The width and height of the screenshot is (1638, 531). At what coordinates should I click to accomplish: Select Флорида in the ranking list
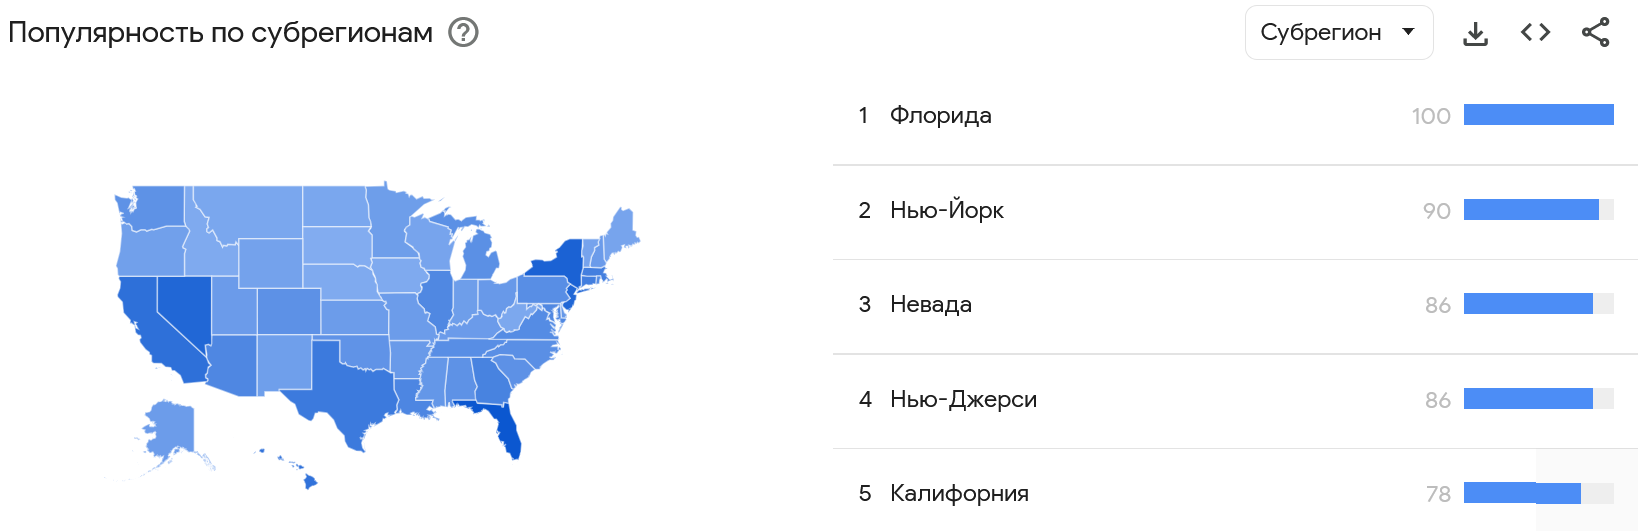click(941, 116)
